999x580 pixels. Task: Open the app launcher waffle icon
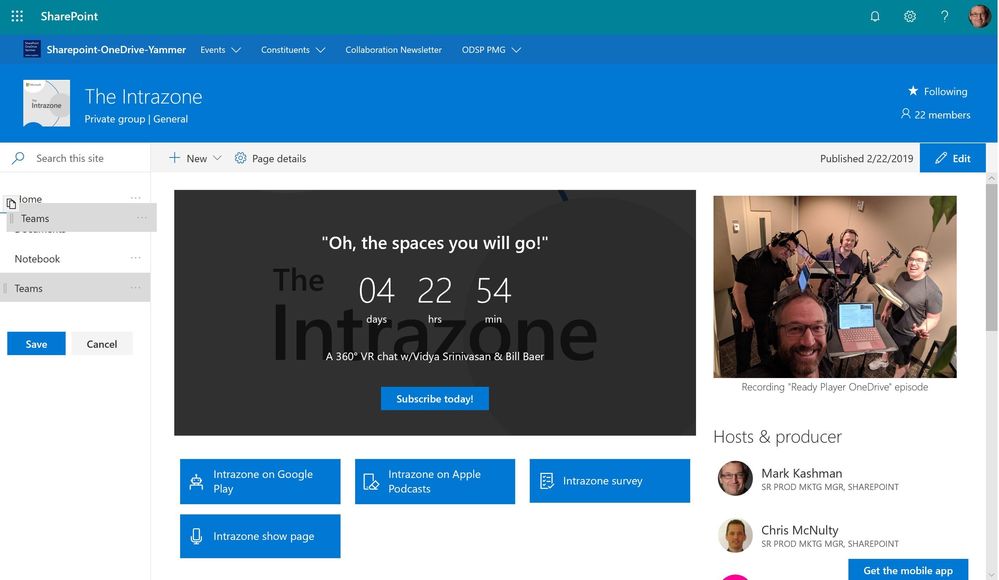17,16
